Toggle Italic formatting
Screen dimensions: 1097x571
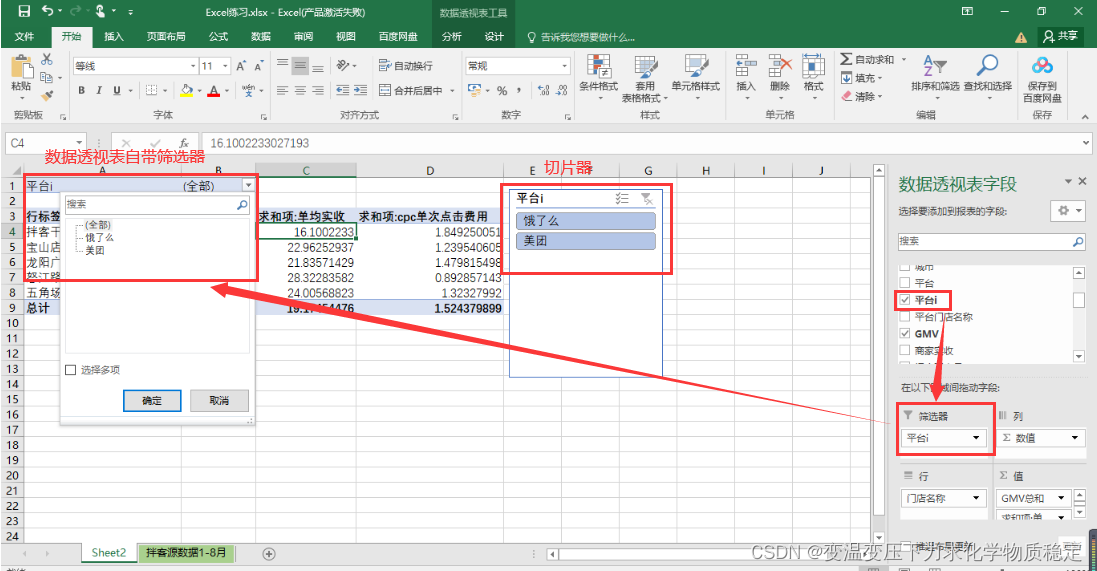point(99,90)
